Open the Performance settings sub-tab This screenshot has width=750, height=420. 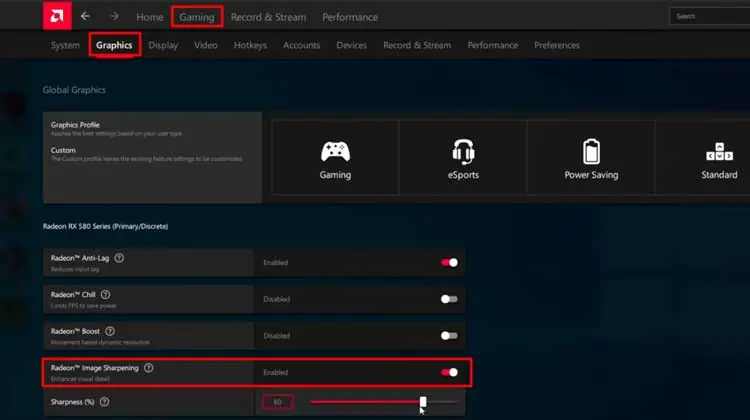pos(493,45)
